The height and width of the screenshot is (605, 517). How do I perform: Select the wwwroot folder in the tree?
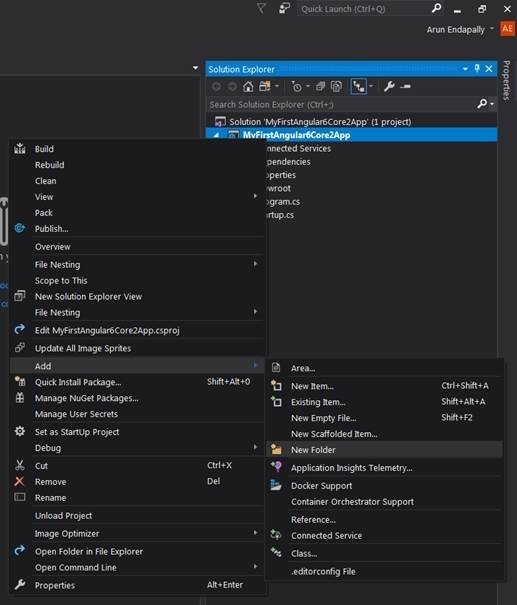pyautogui.click(x=279, y=188)
